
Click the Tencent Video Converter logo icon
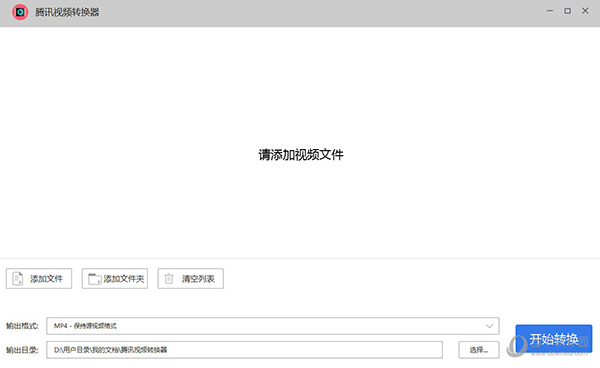(x=20, y=12)
